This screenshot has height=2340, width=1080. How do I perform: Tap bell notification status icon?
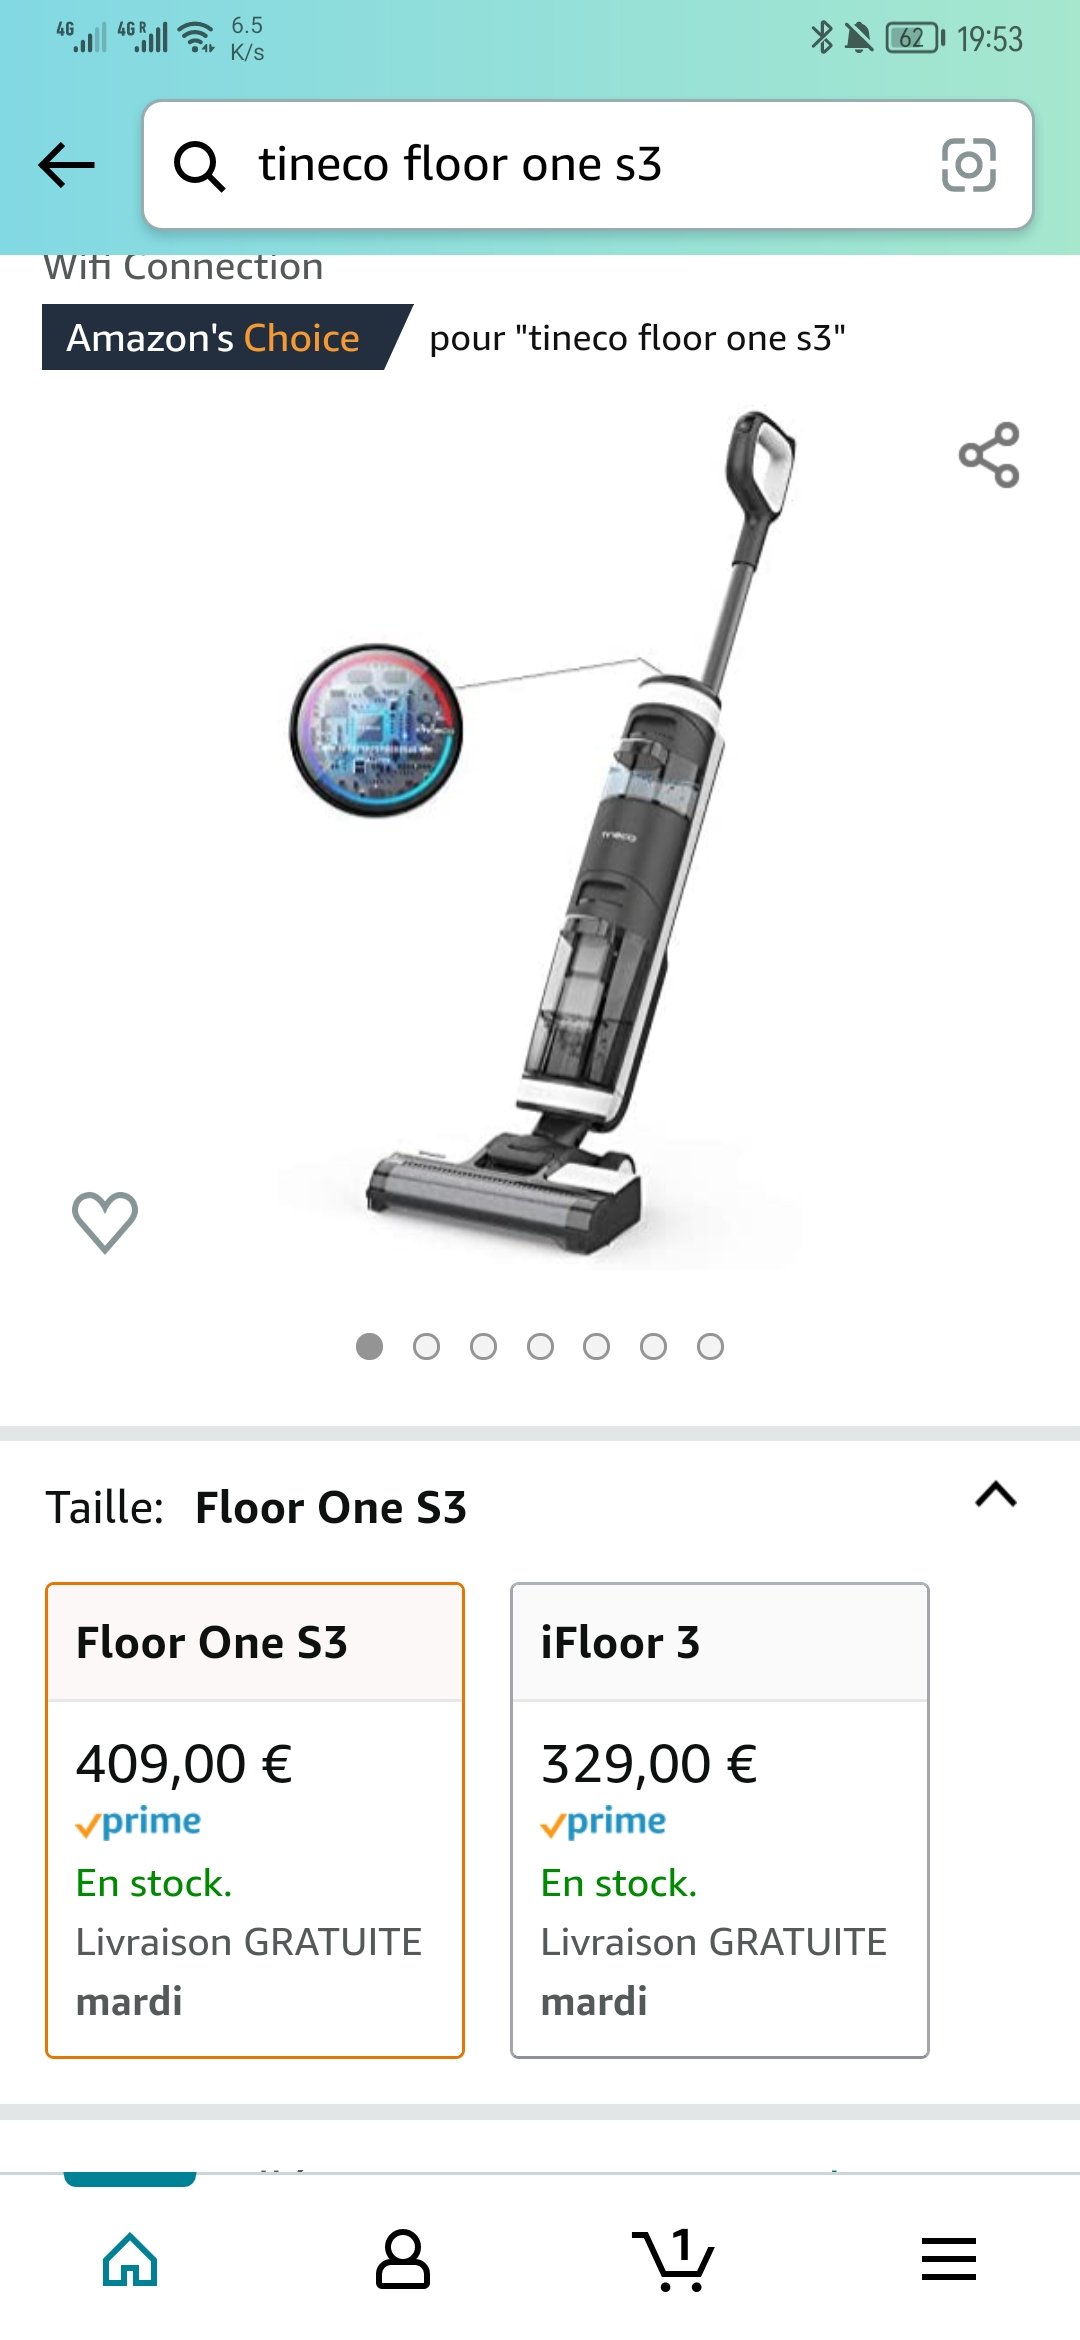858,38
